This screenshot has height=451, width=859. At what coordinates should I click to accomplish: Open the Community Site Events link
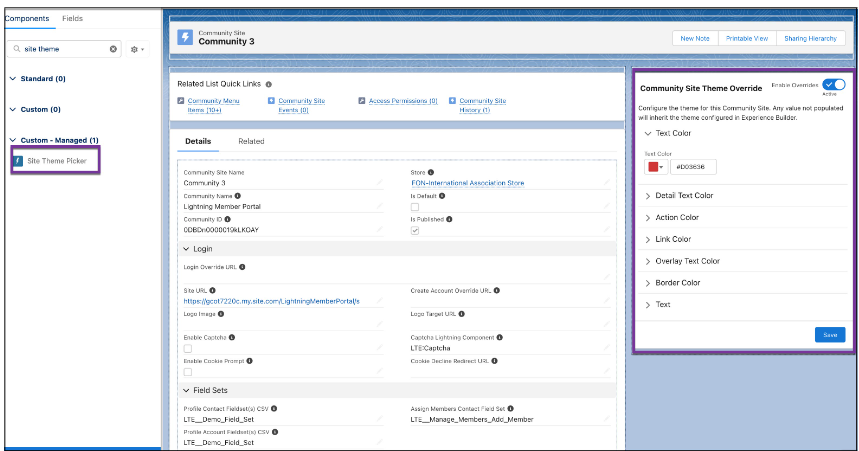302,105
